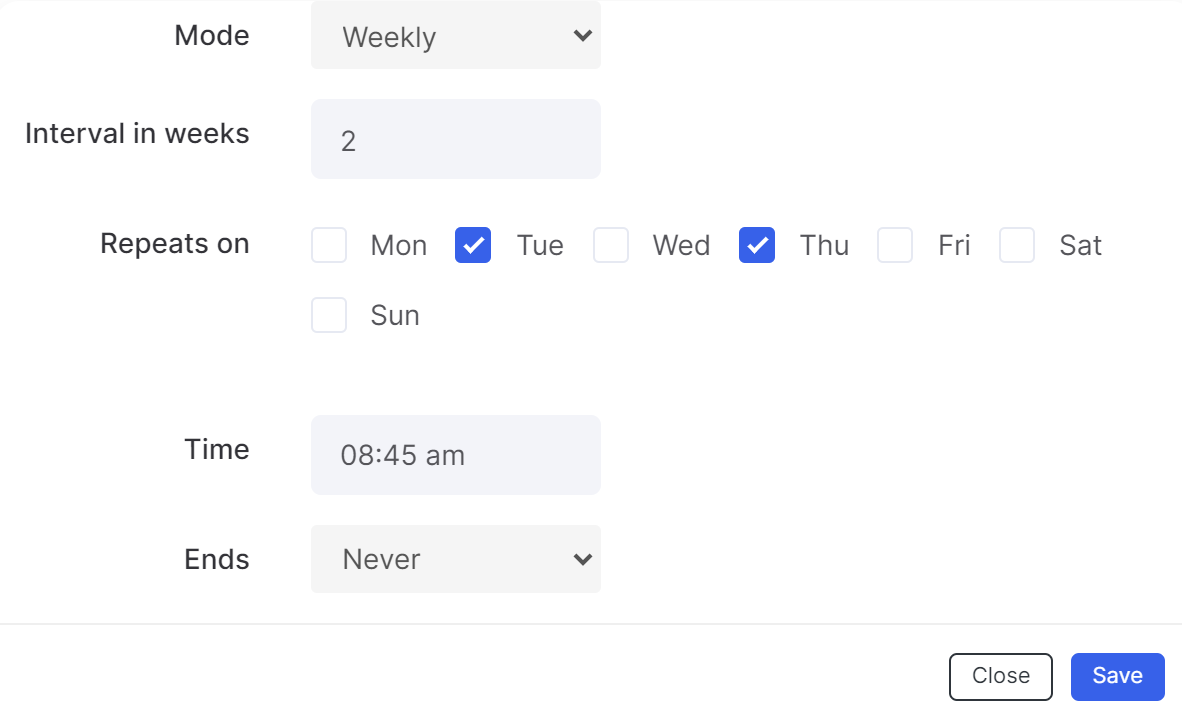
Task: Toggle the Sun checkbox on
Action: (329, 315)
